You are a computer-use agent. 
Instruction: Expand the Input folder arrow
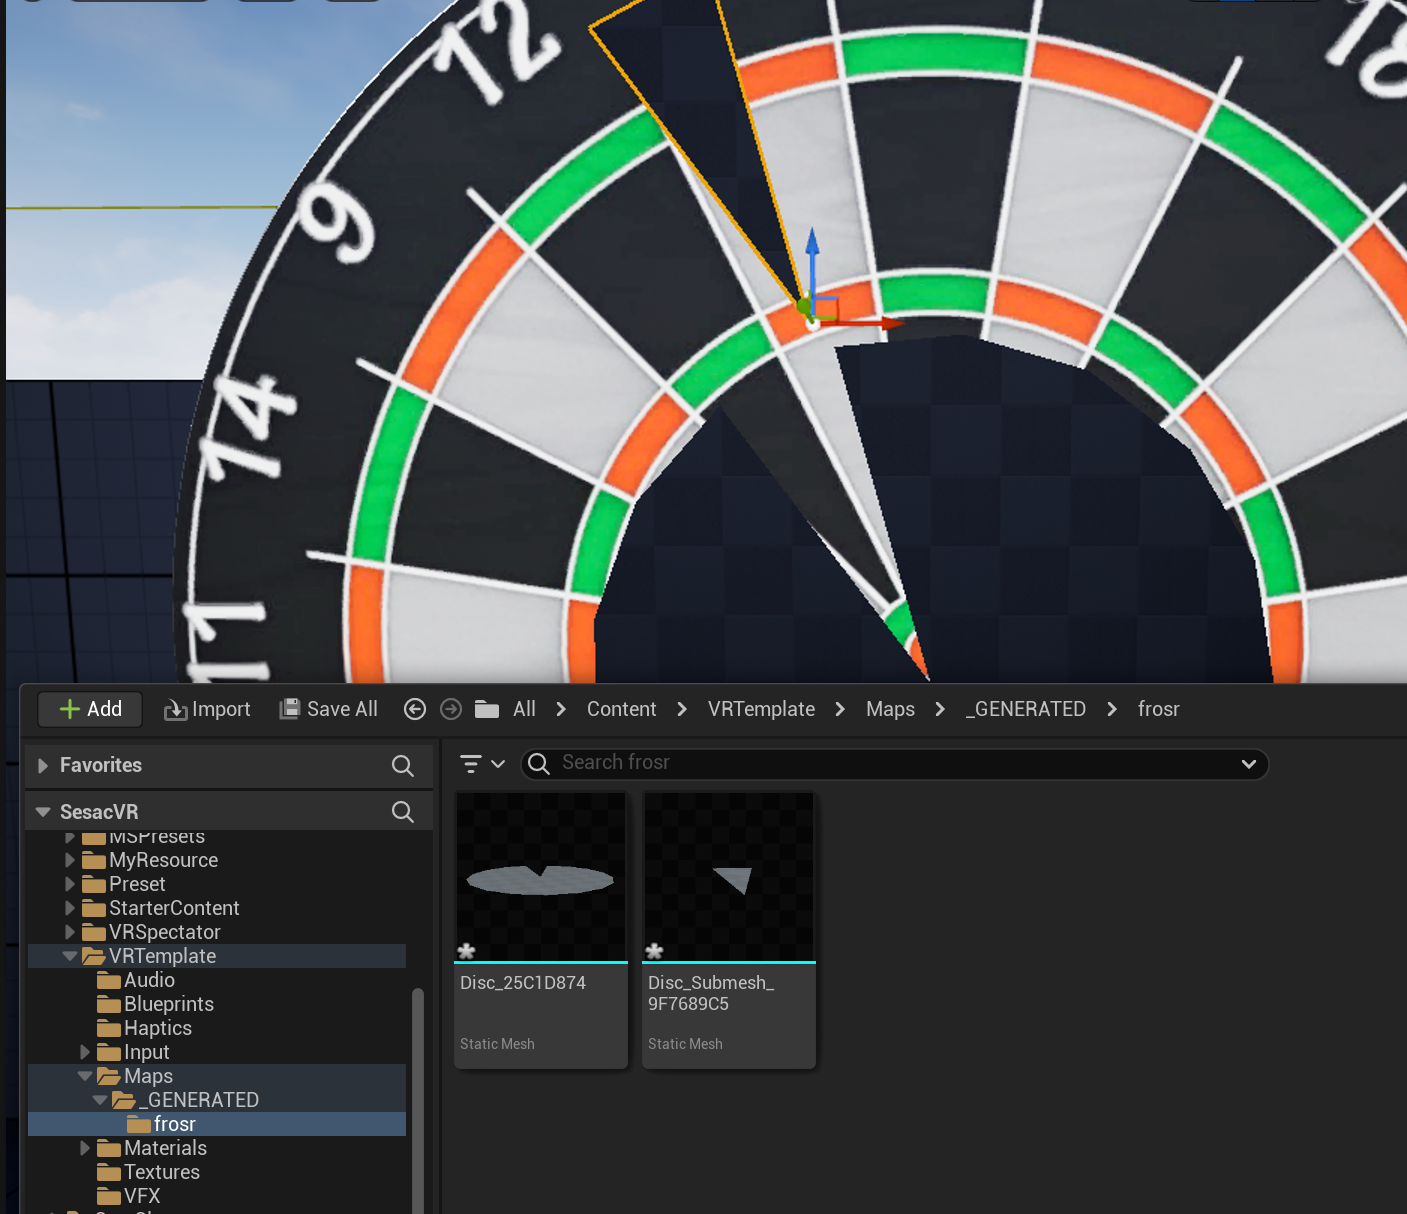click(x=85, y=1052)
